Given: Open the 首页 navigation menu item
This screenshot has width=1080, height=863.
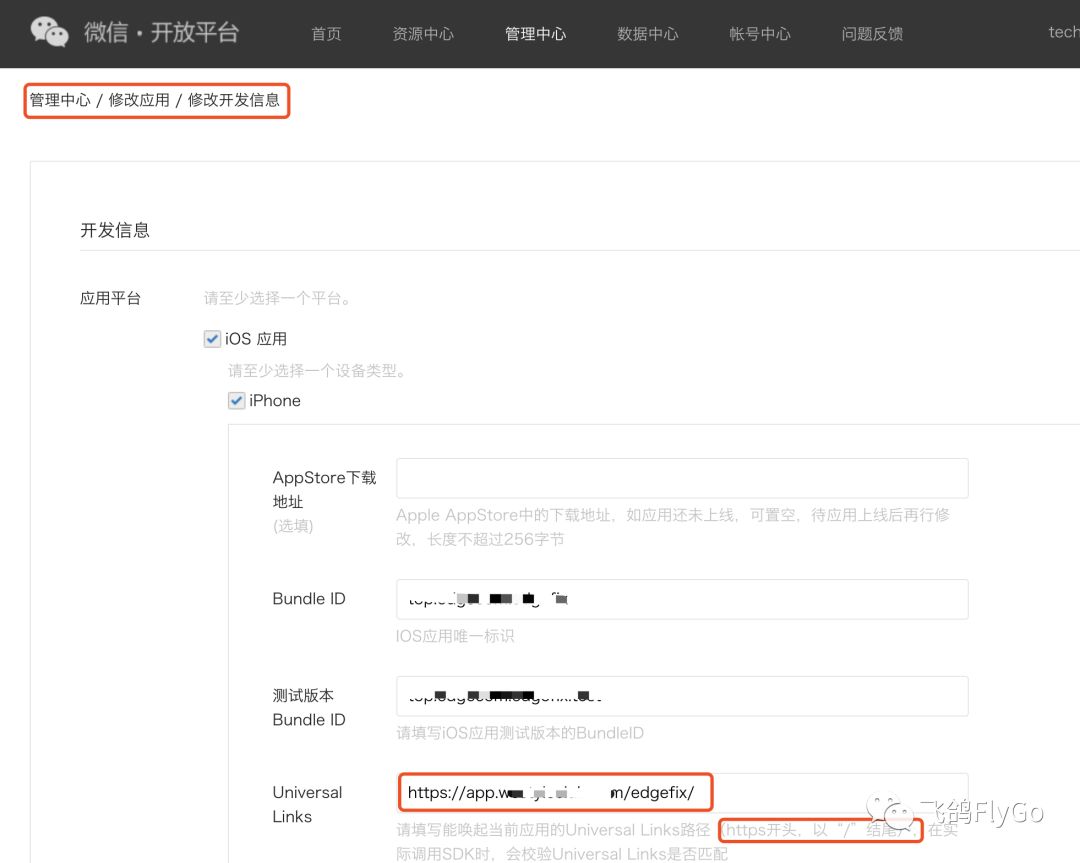Looking at the screenshot, I should tap(325, 33).
